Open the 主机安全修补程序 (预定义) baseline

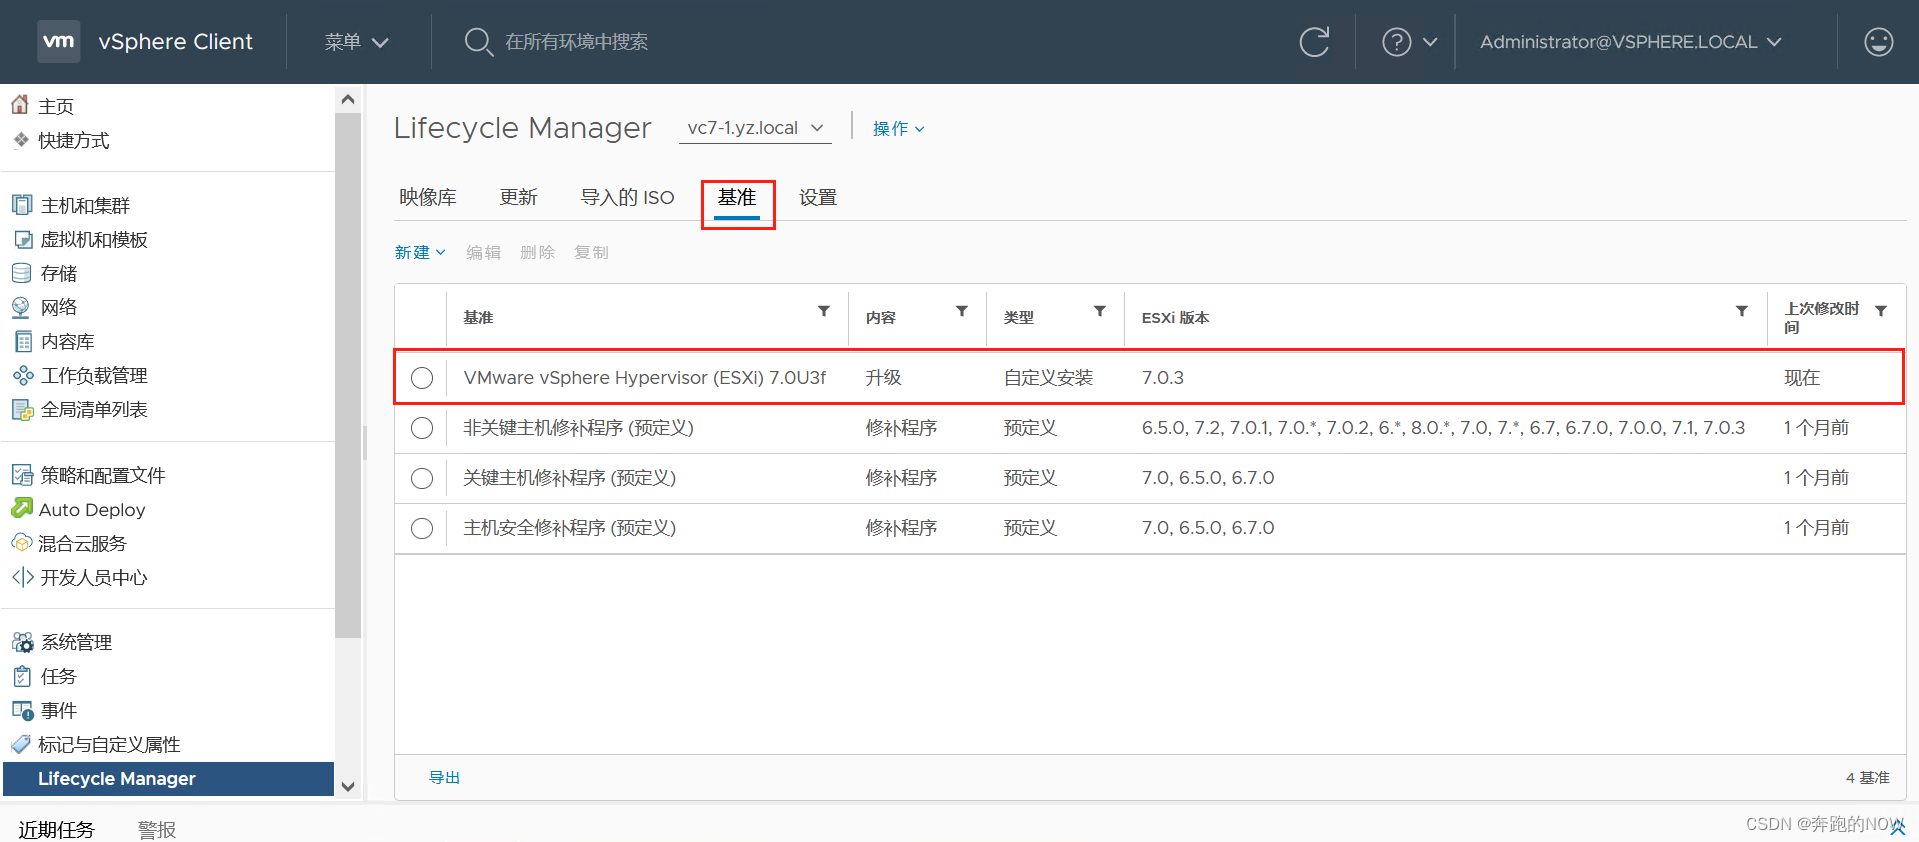(x=569, y=528)
